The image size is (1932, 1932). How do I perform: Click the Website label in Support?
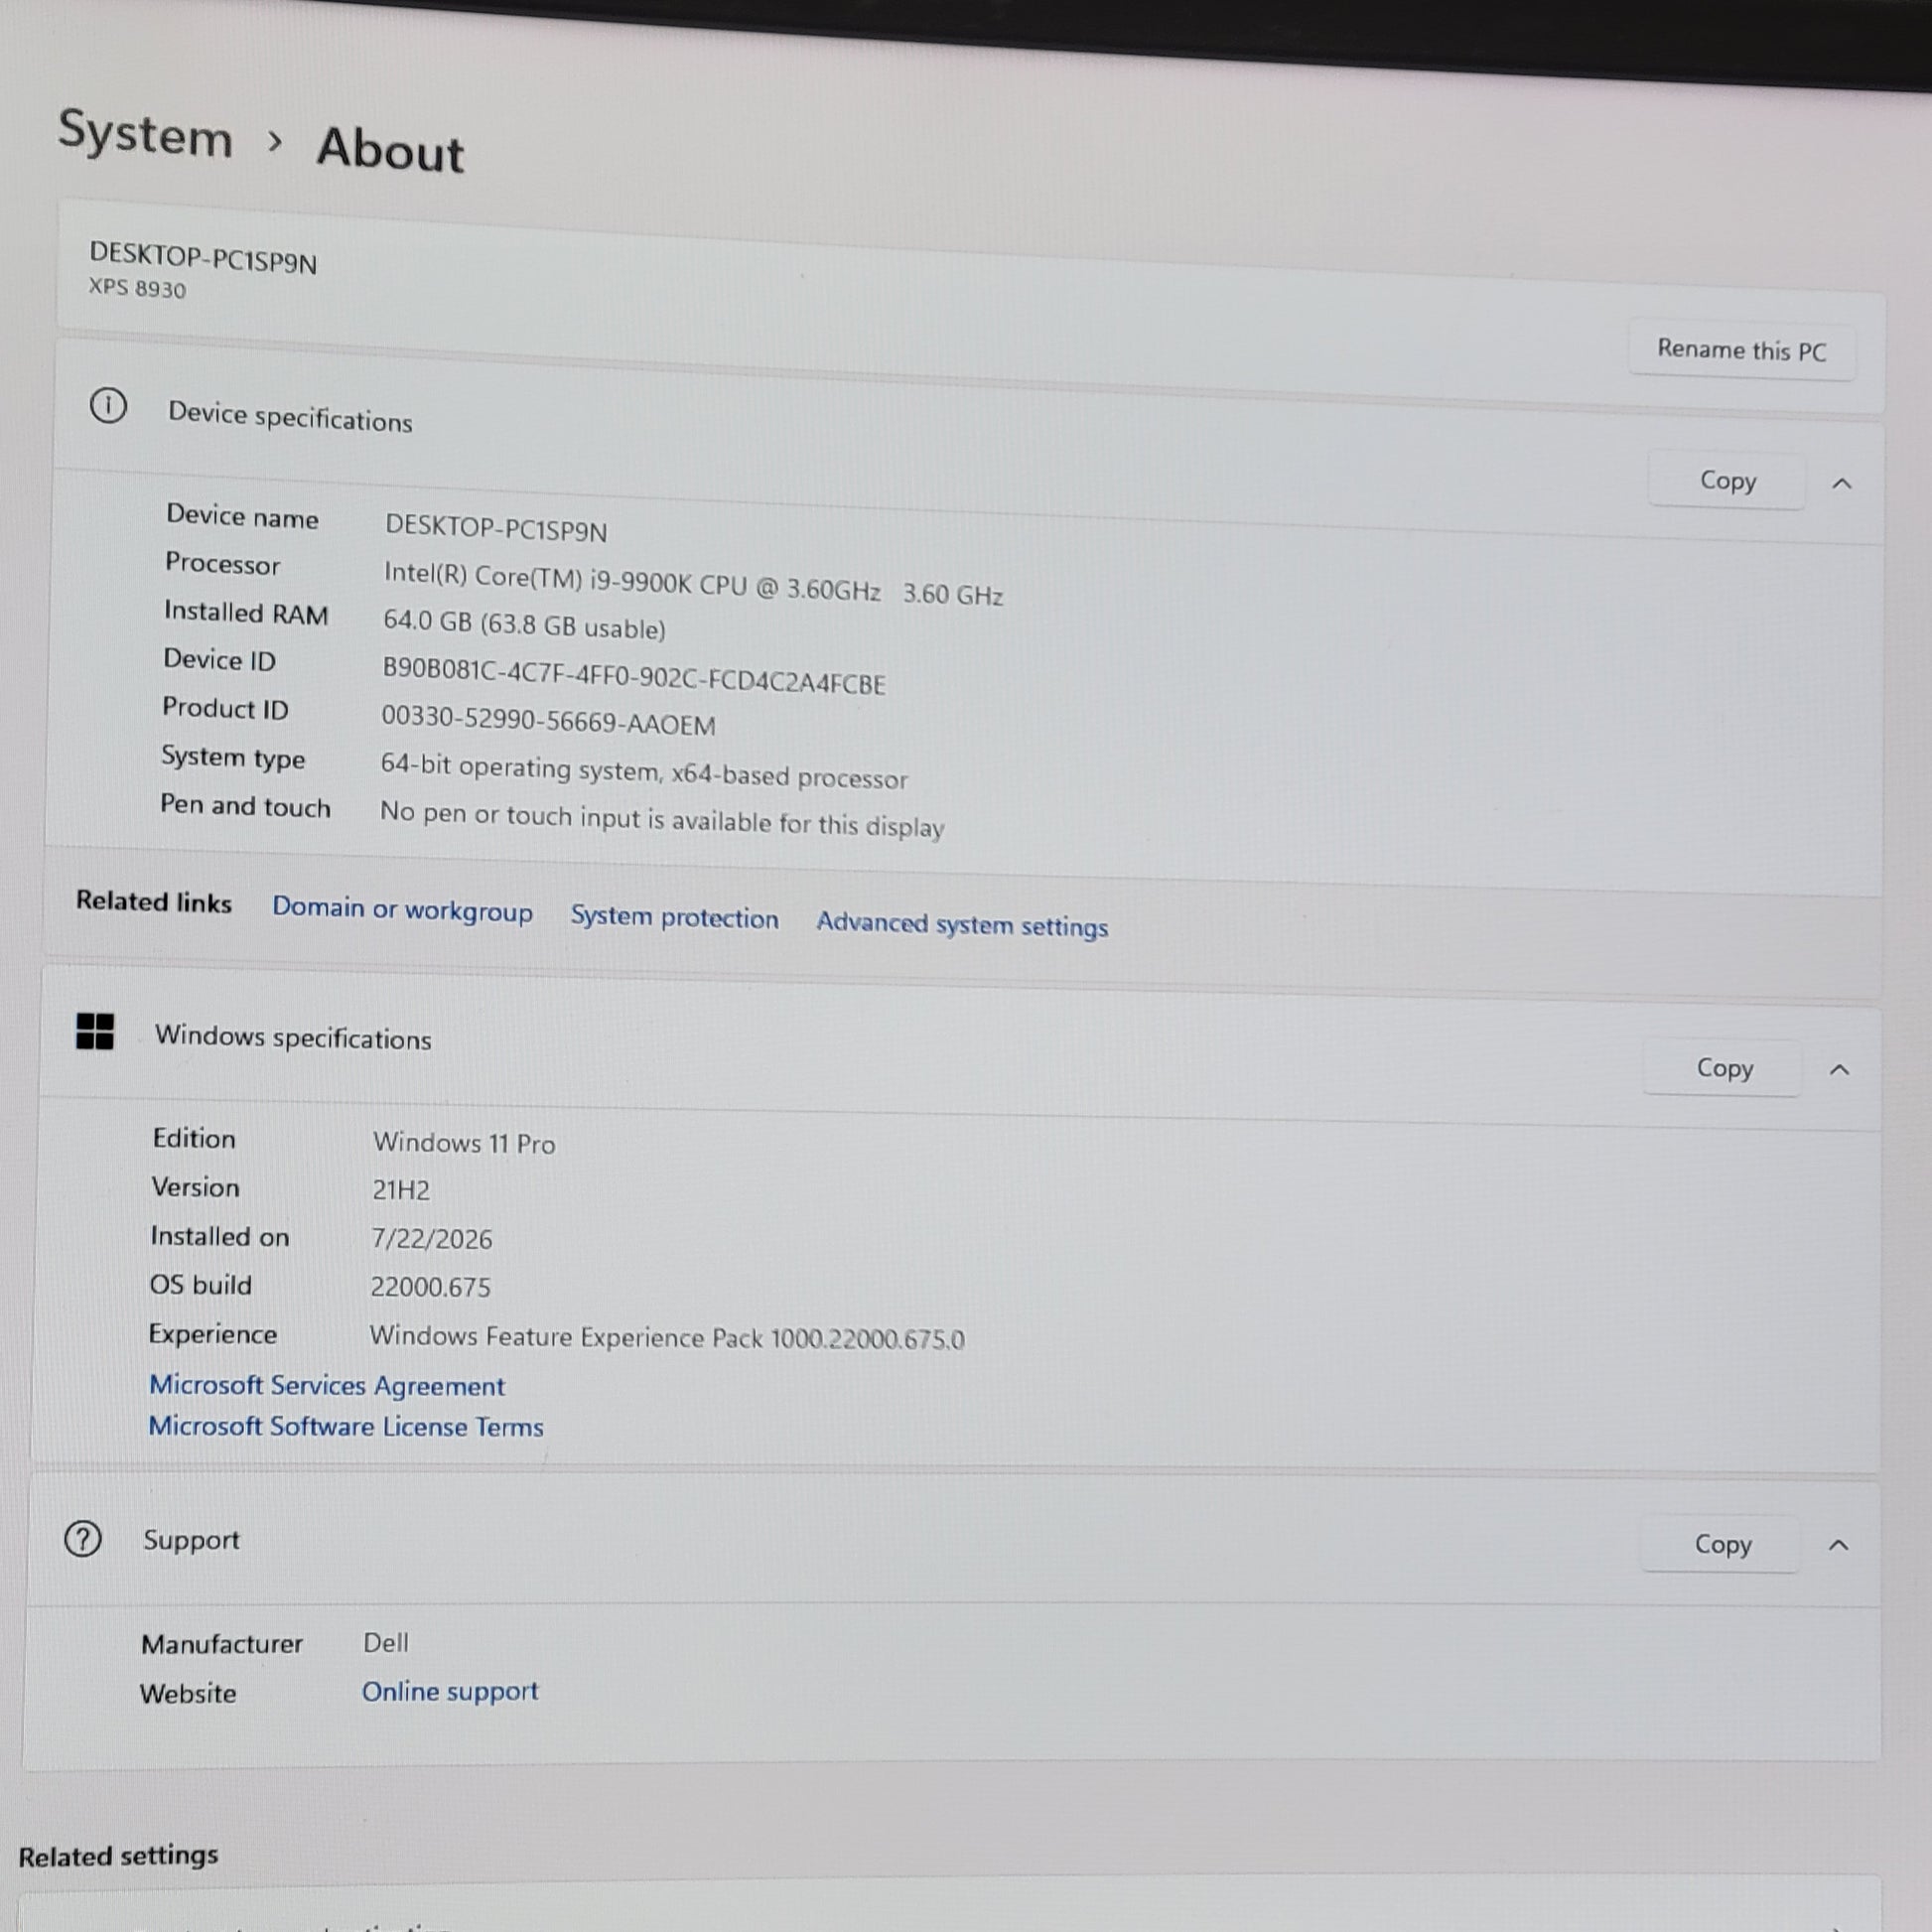click(188, 1694)
